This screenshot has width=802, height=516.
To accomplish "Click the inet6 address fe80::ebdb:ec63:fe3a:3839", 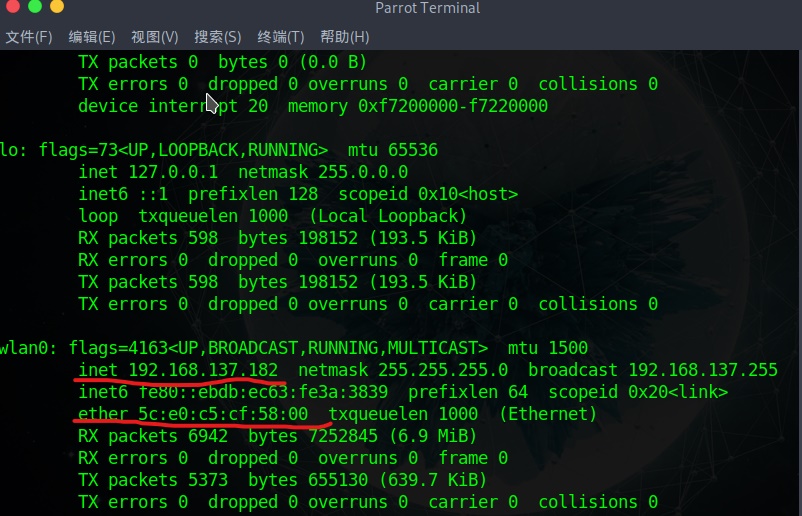I will (x=263, y=392).
